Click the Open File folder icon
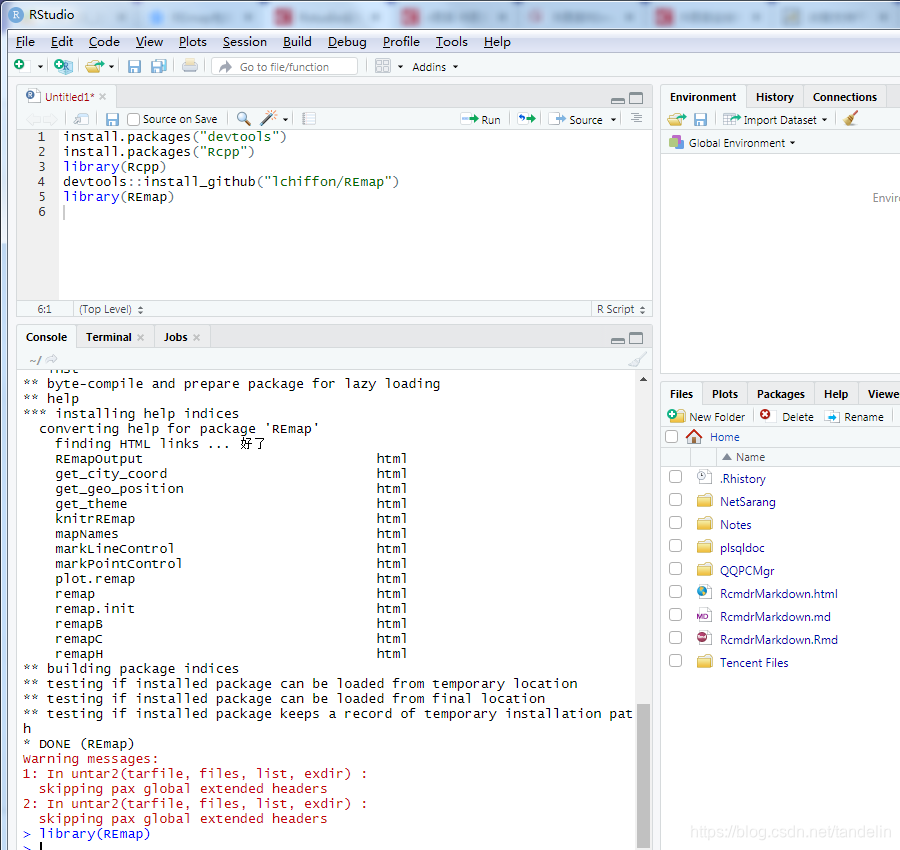 [x=95, y=67]
